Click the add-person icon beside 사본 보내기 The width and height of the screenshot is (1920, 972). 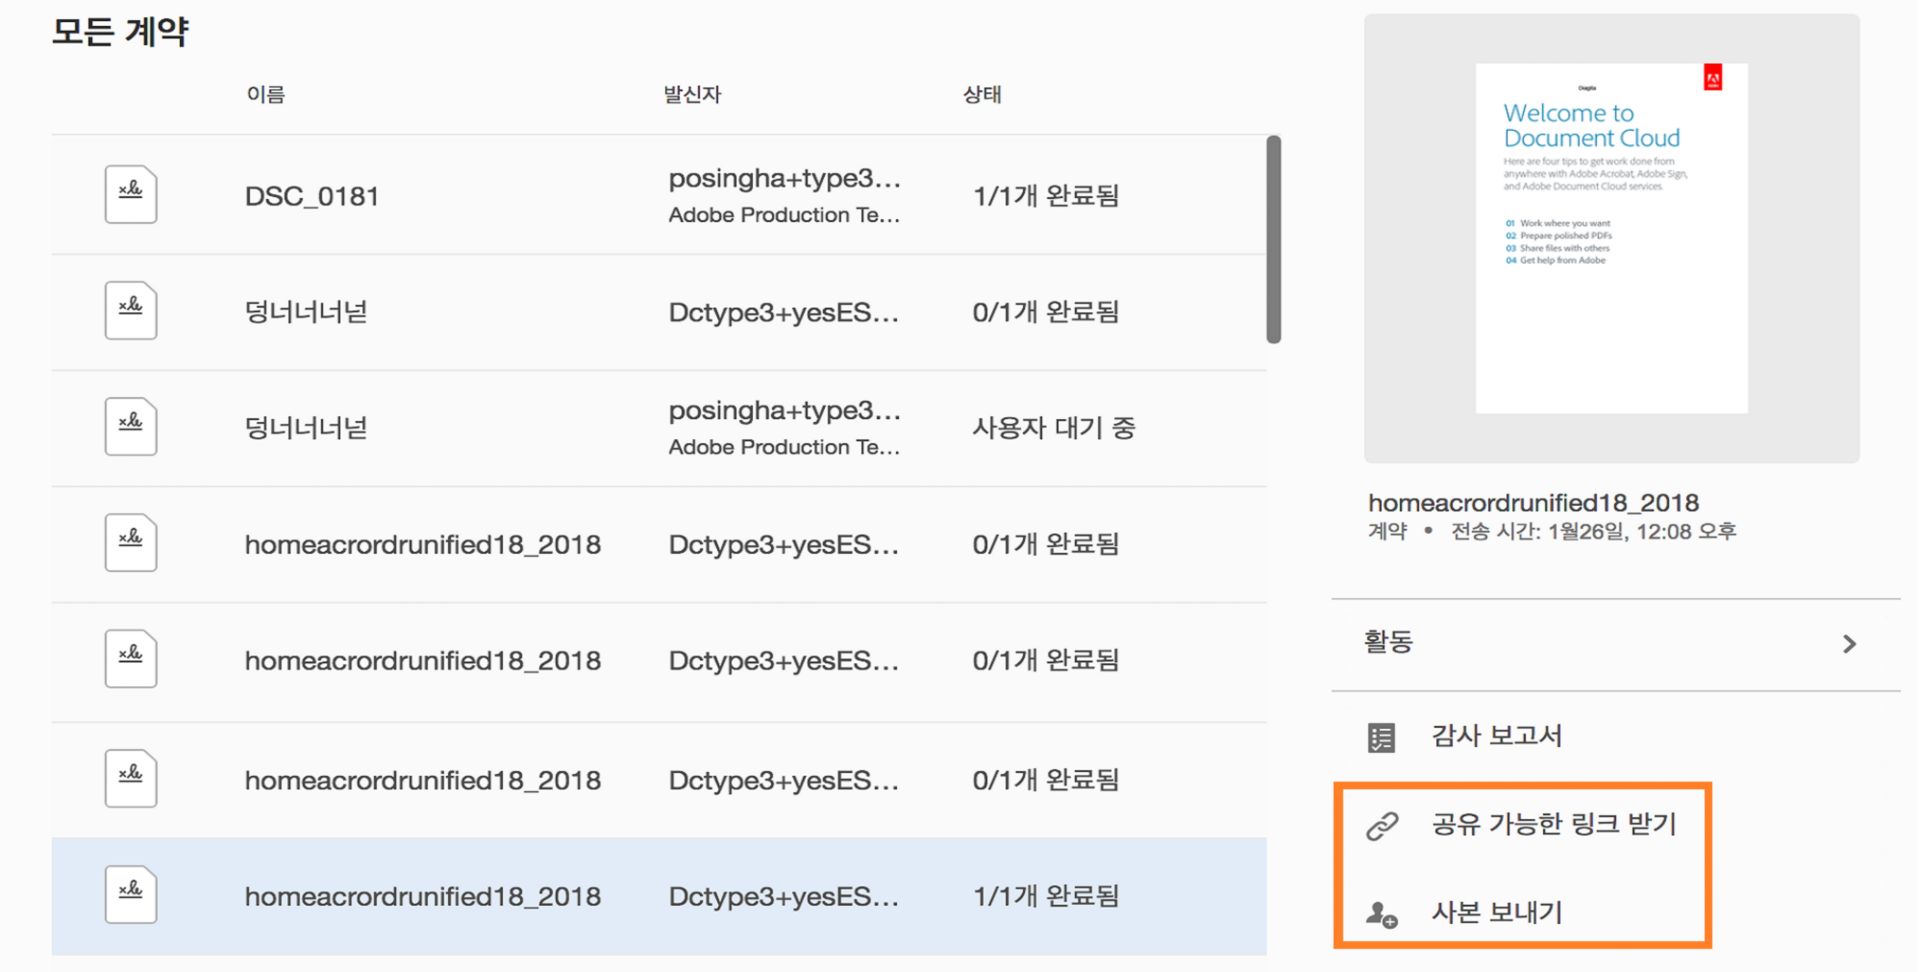click(1380, 911)
